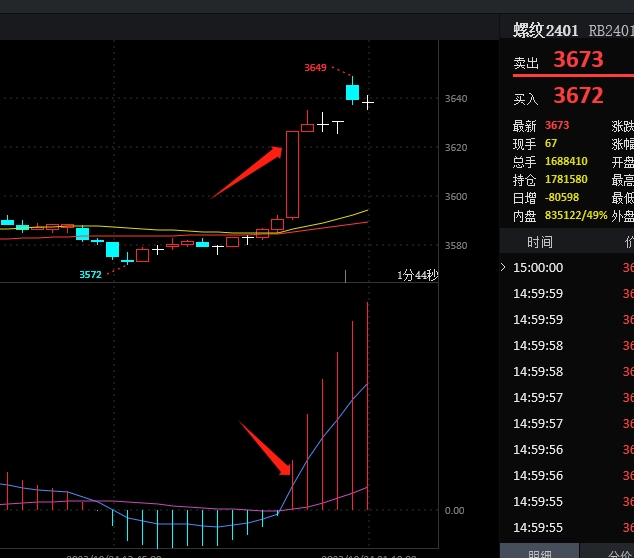The height and width of the screenshot is (558, 634).
Task: Click the 最新 value 3673
Action: [557, 125]
